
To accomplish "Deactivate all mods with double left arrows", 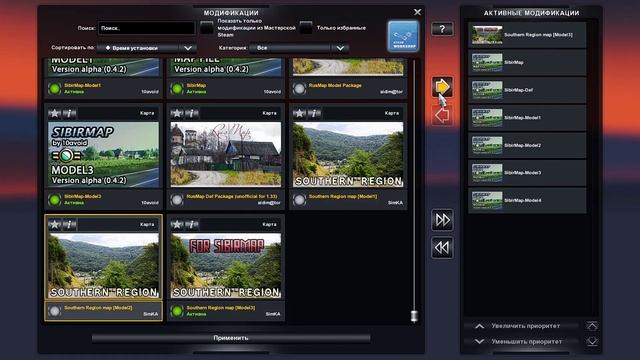I will (x=442, y=247).
